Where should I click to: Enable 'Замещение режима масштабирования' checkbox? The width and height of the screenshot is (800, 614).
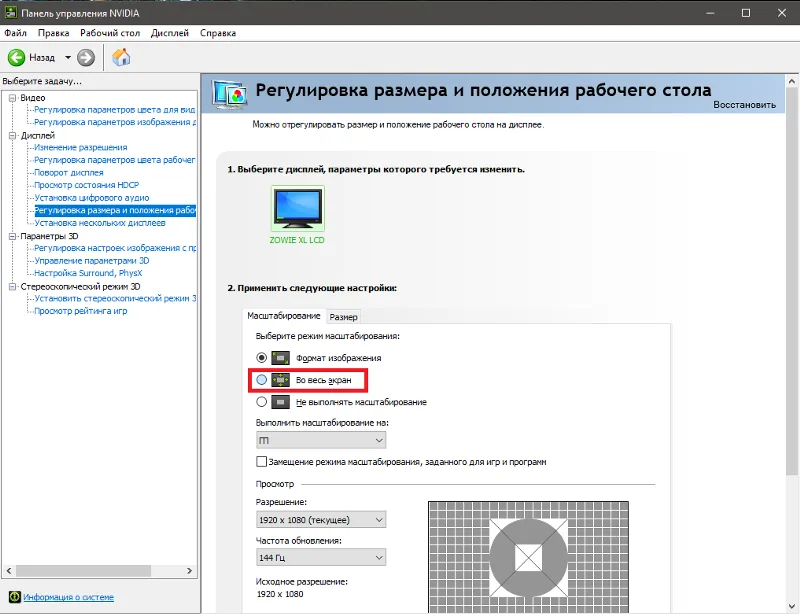coord(261,461)
